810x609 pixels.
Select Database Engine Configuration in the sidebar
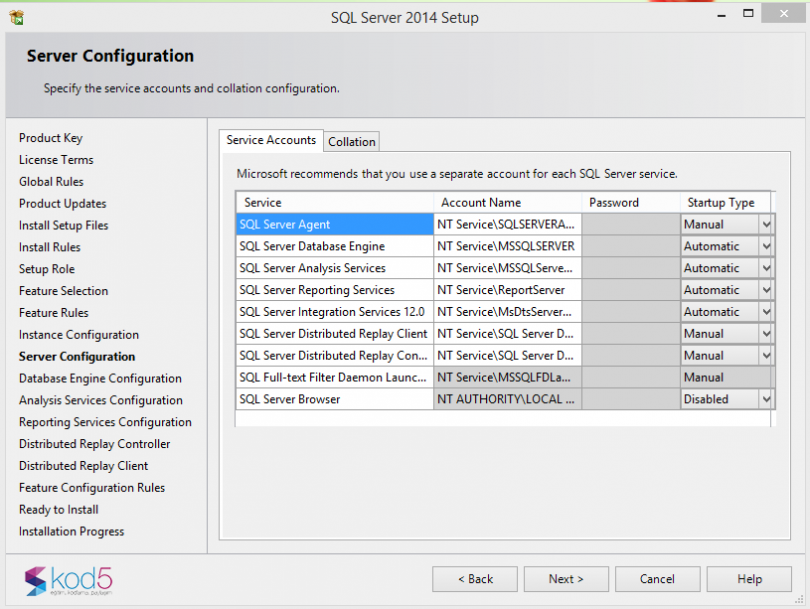pos(100,378)
